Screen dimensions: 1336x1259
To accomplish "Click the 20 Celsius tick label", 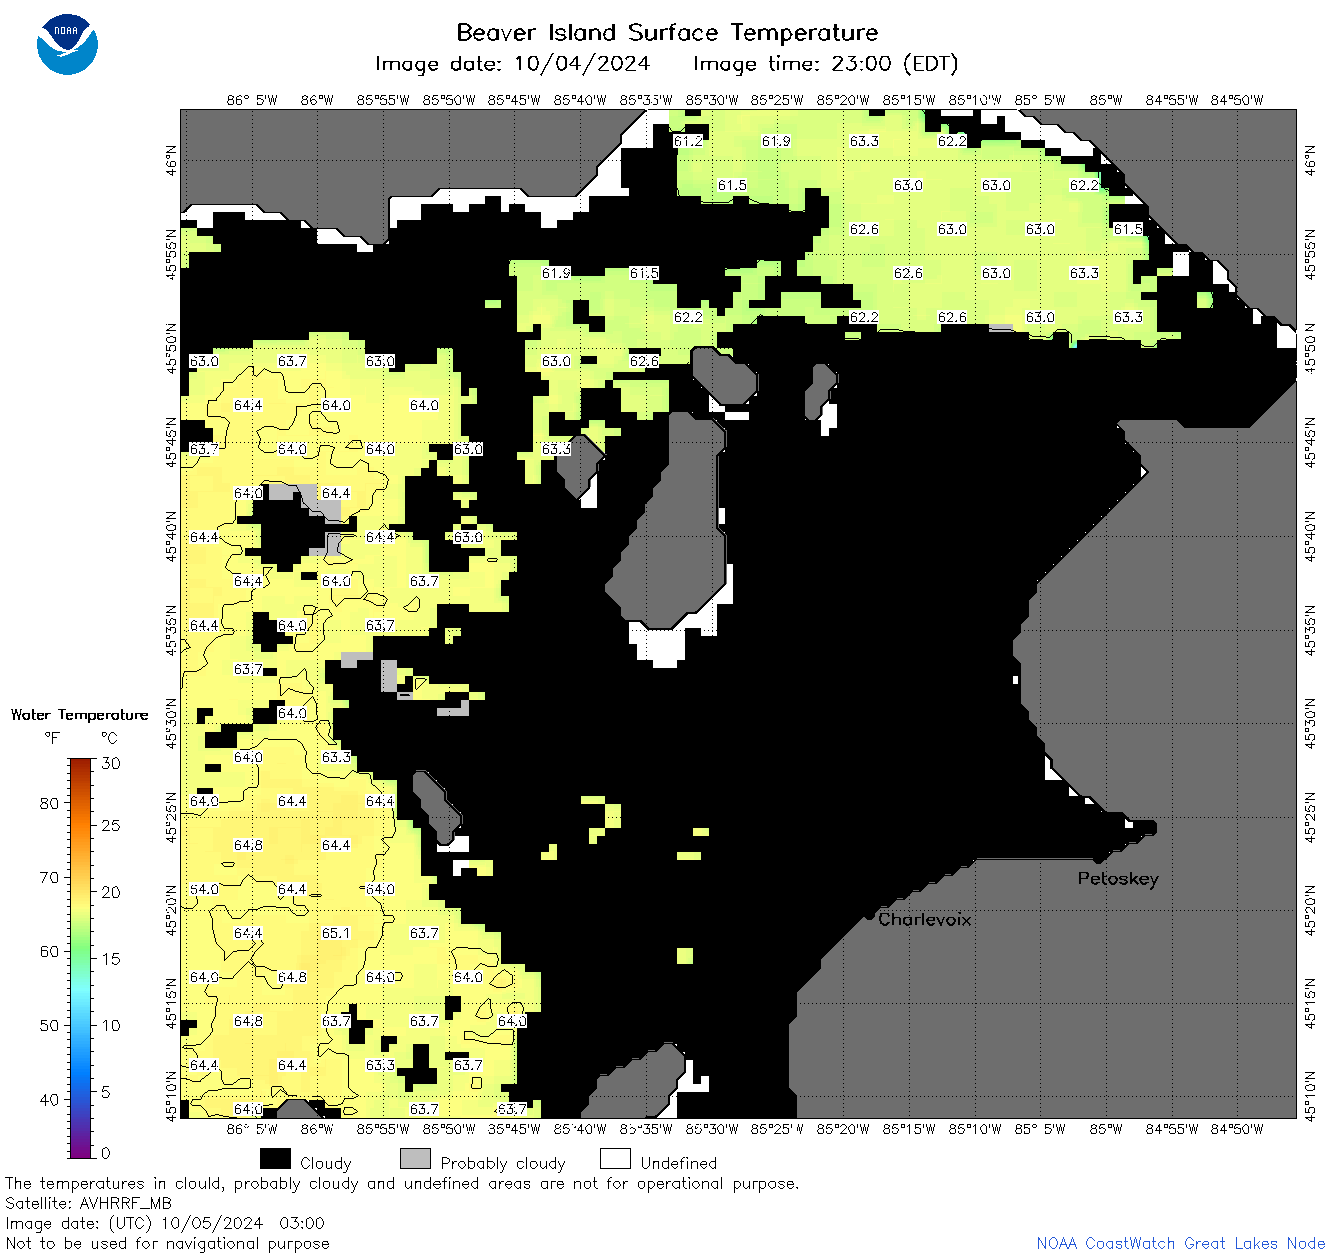I will click(x=111, y=892).
